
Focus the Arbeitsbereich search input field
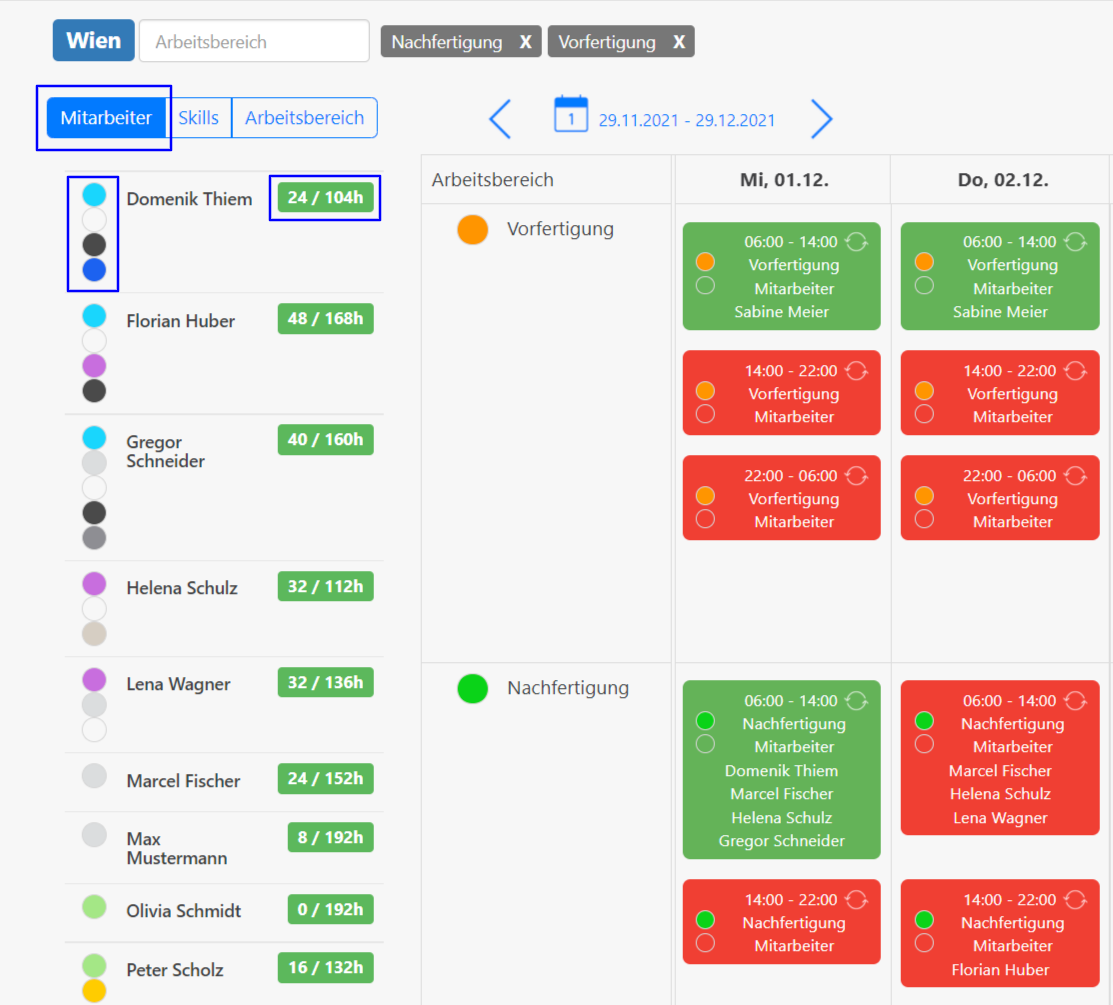pos(254,42)
